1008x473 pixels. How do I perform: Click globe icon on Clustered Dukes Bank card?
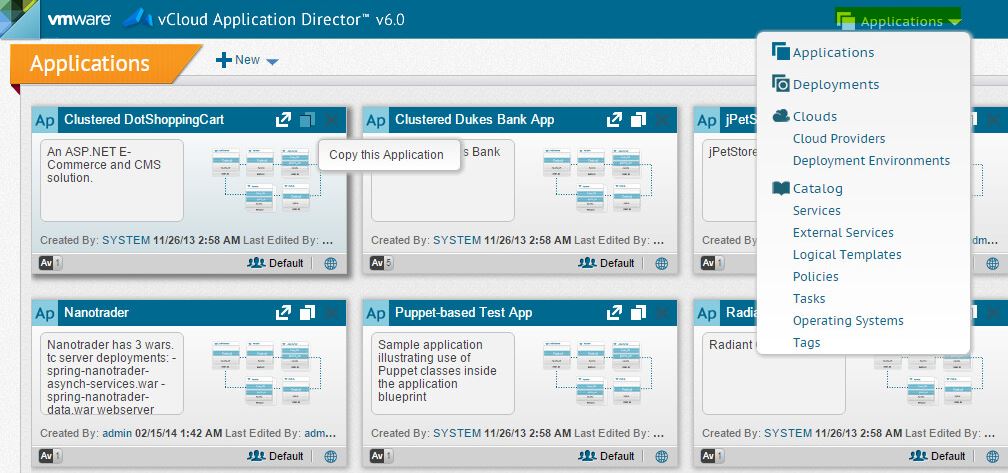pos(662,263)
